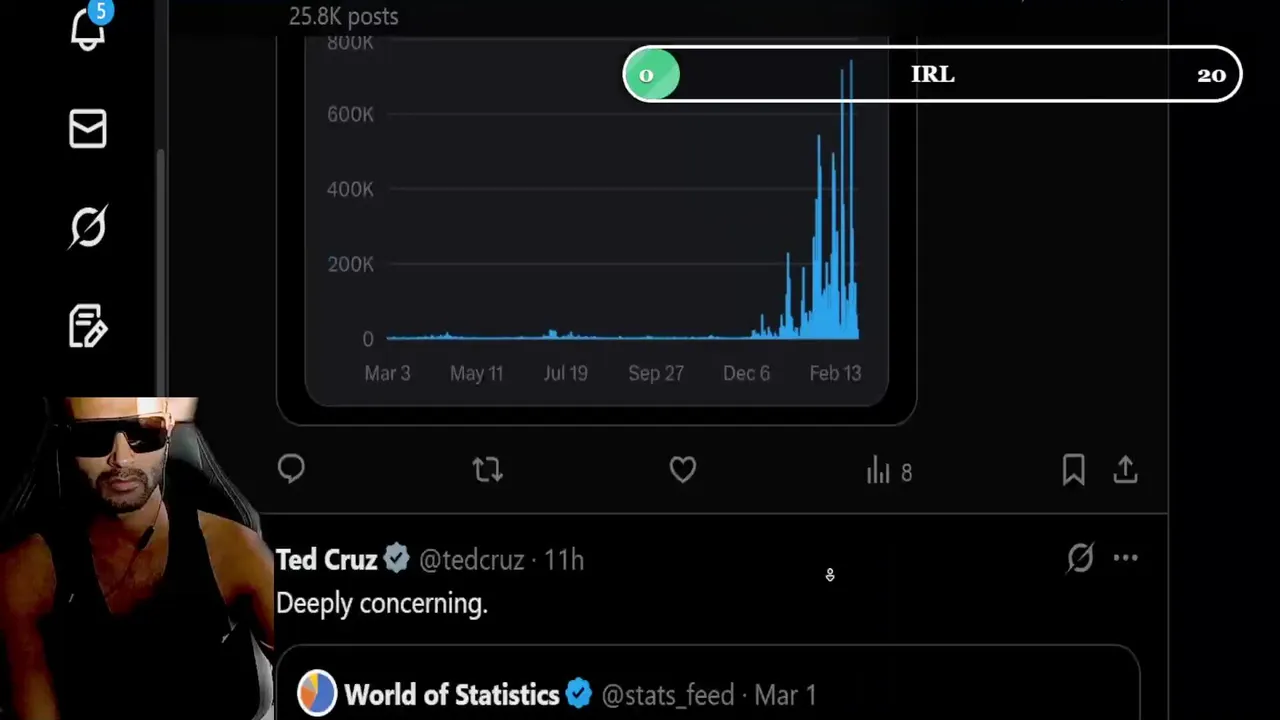Click the @tedcruz handle
Screen dimensions: 1280x720
[472, 560]
